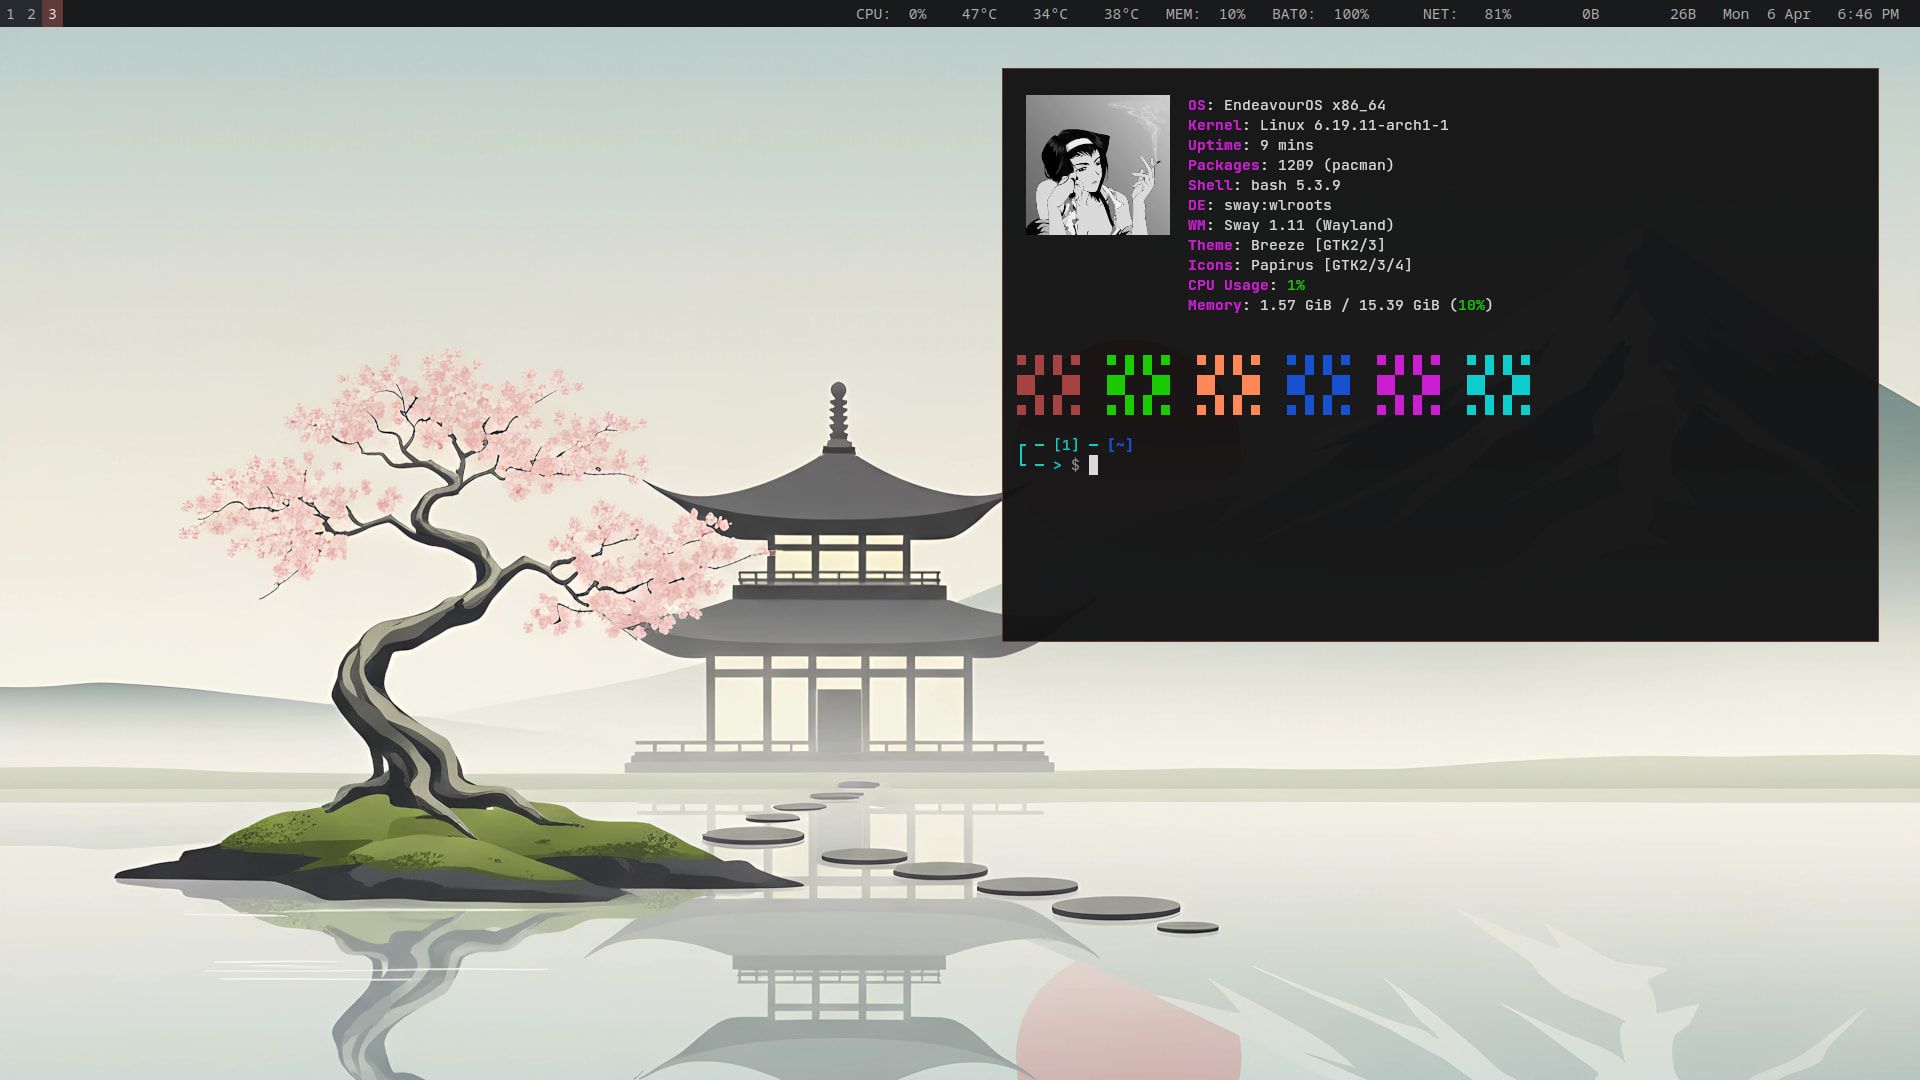Click the BAT0 battery status indicator
Image resolution: width=1920 pixels, height=1080 pixels.
(1319, 14)
